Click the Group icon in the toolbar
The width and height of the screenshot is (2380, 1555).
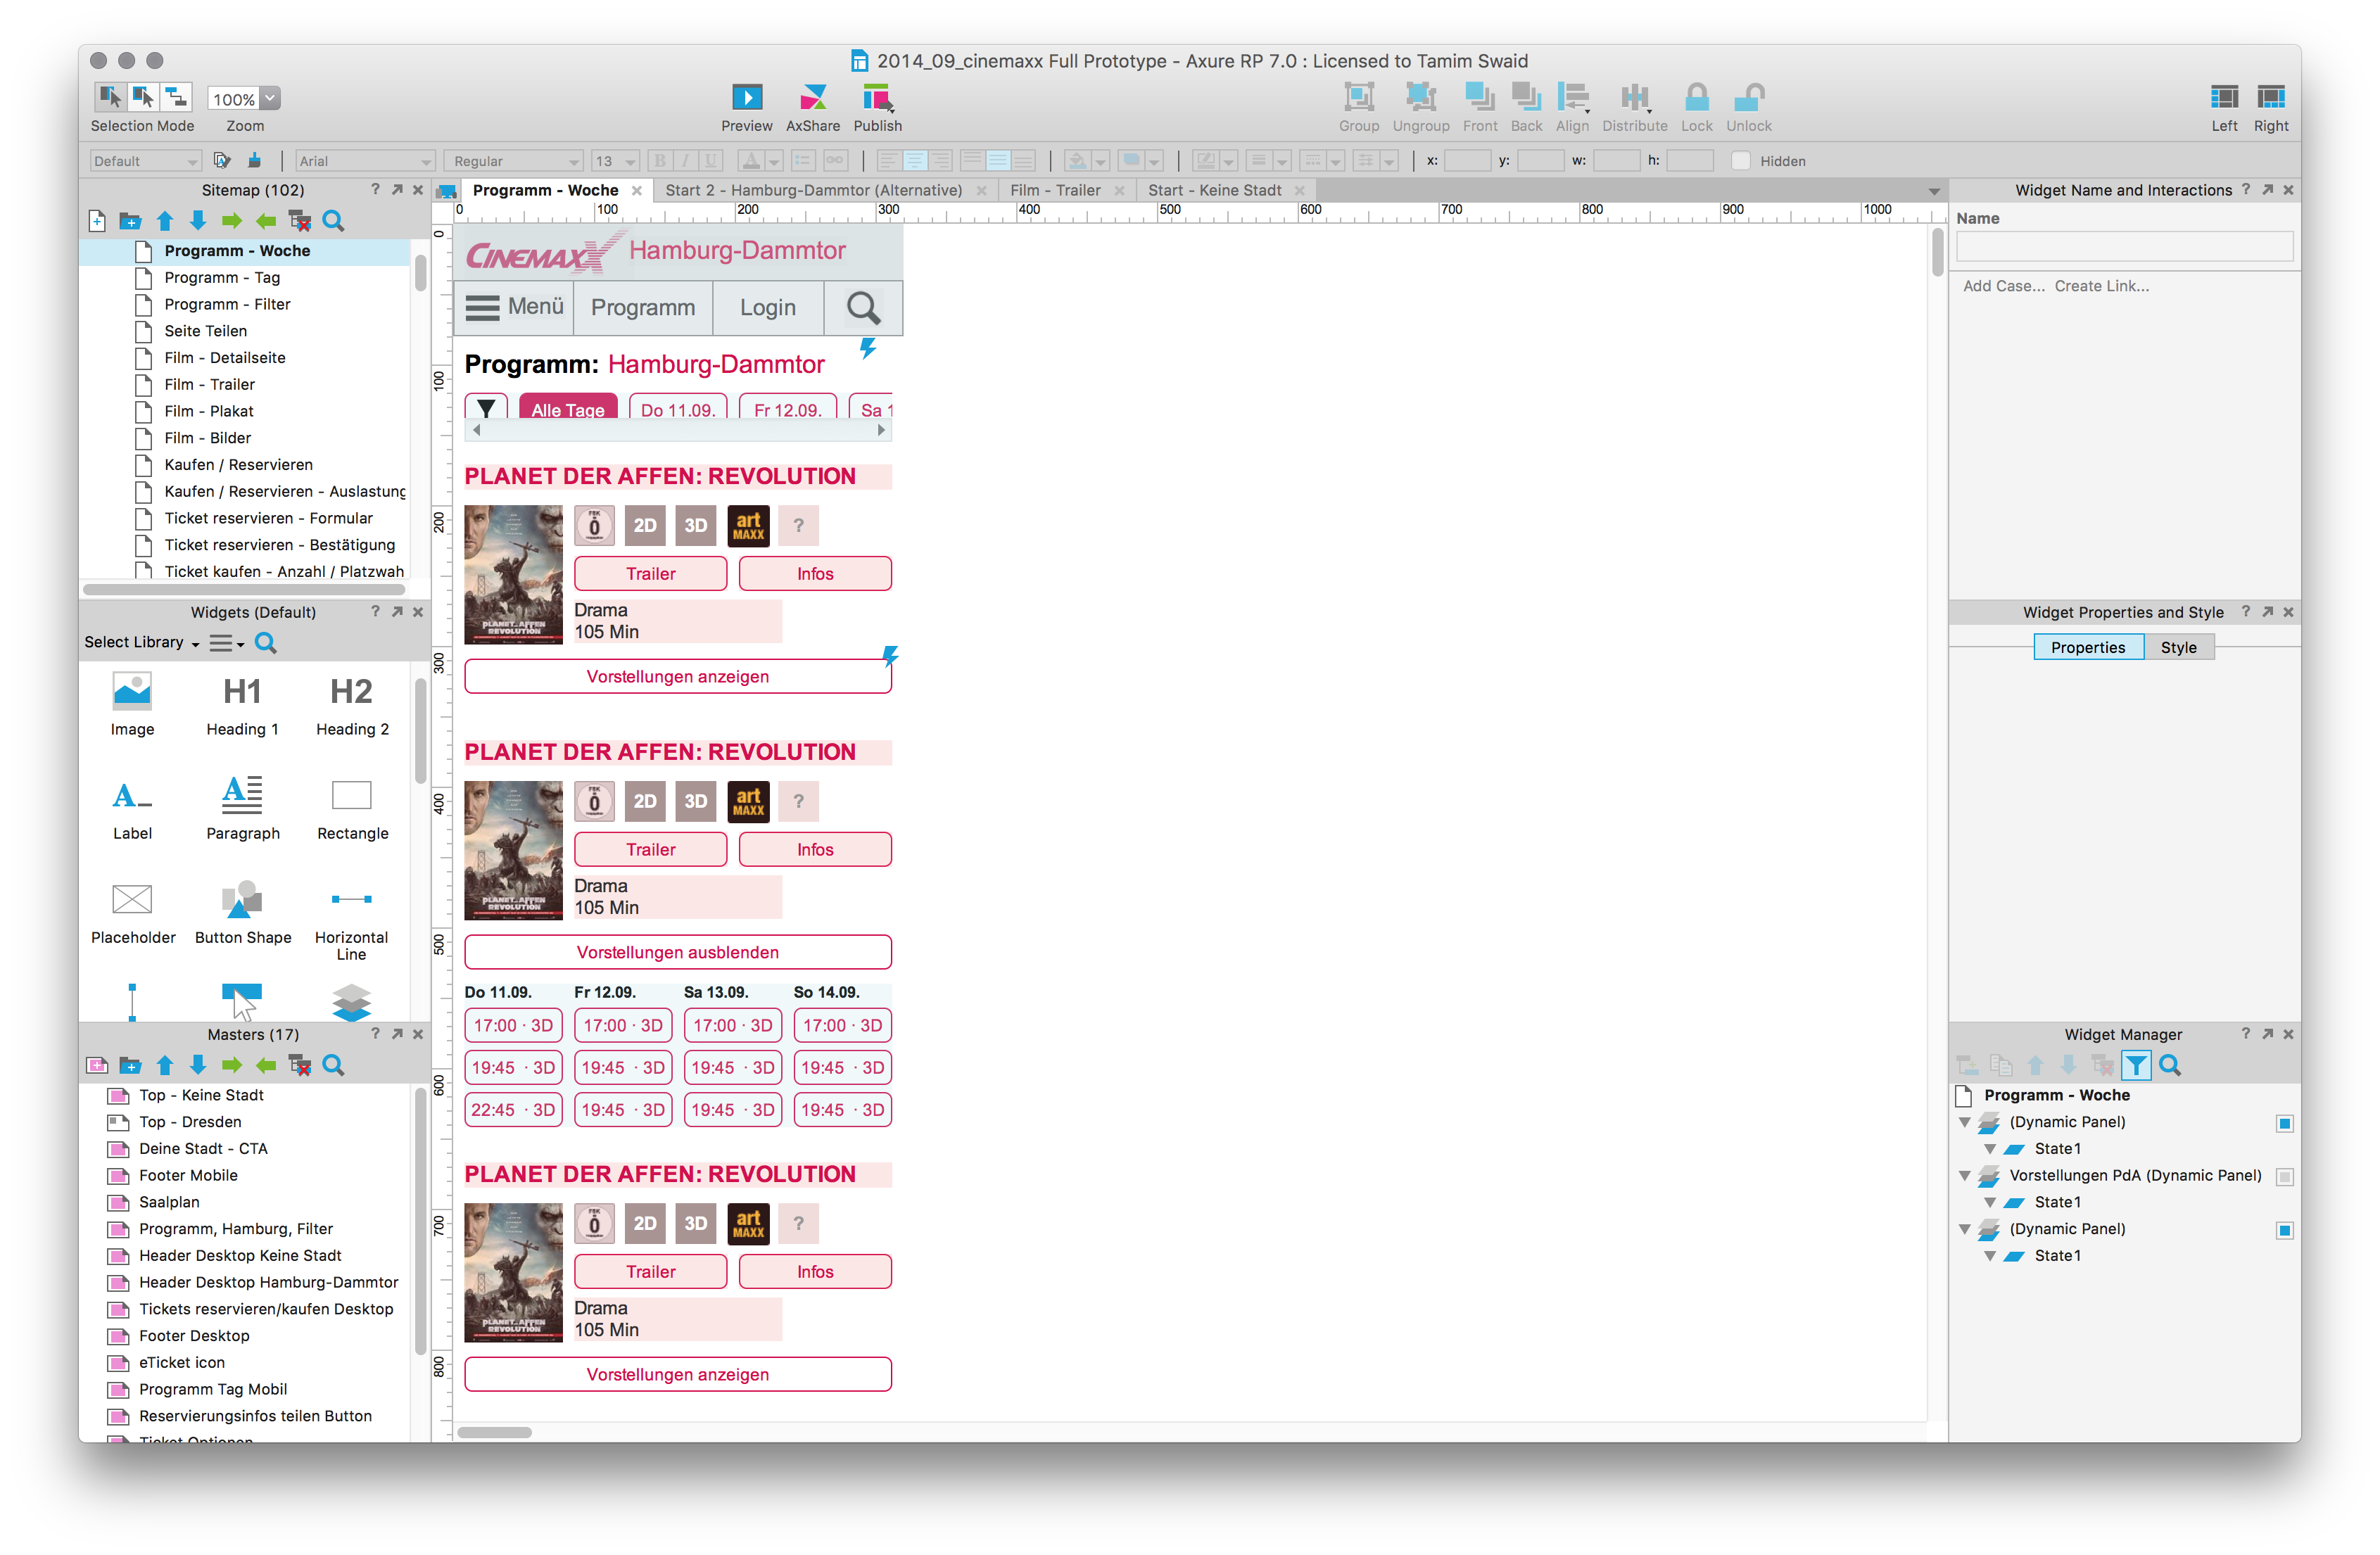click(1358, 98)
